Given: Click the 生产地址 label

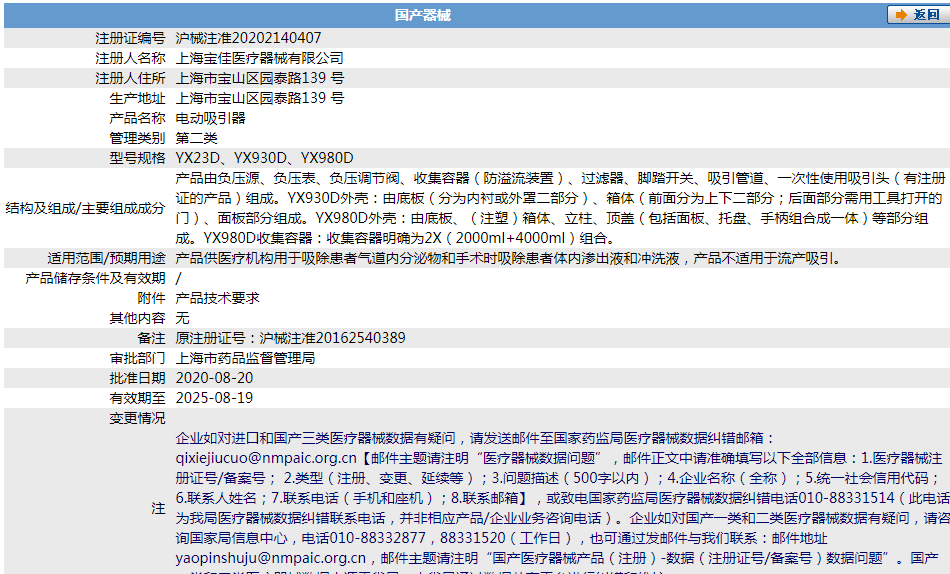Looking at the screenshot, I should 138,98.
